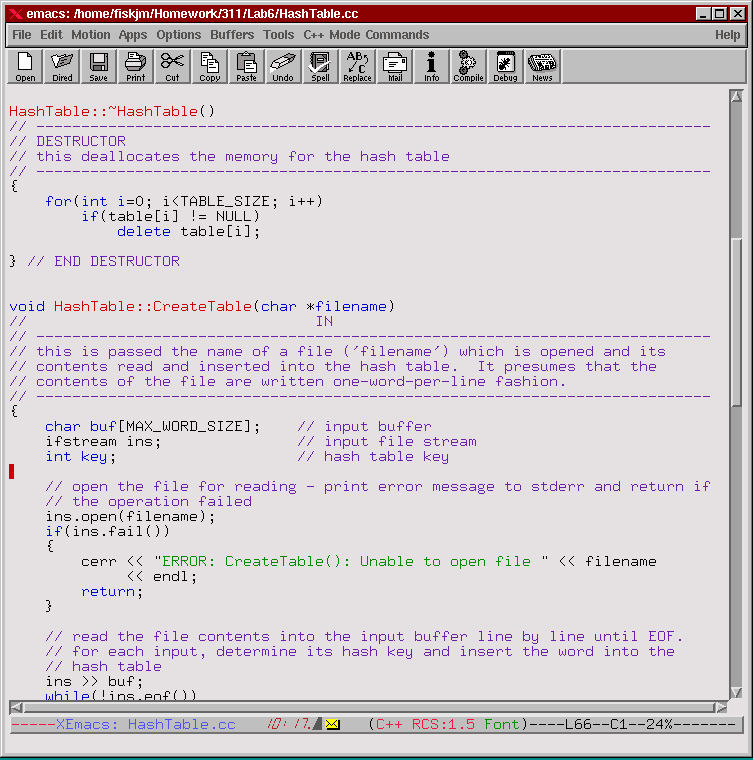The width and height of the screenshot is (753, 760).
Task: Toggle Font mode indicator in the modeline
Action: [502, 724]
